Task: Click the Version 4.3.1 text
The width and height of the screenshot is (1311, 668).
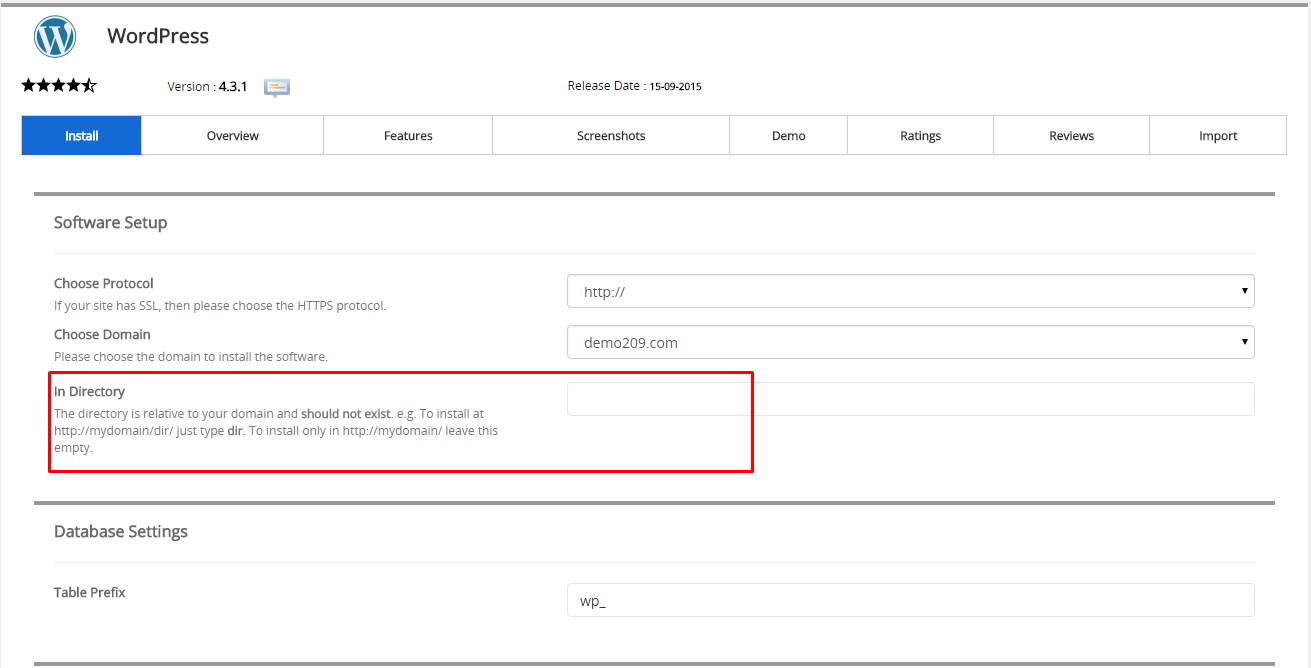Action: coord(207,87)
